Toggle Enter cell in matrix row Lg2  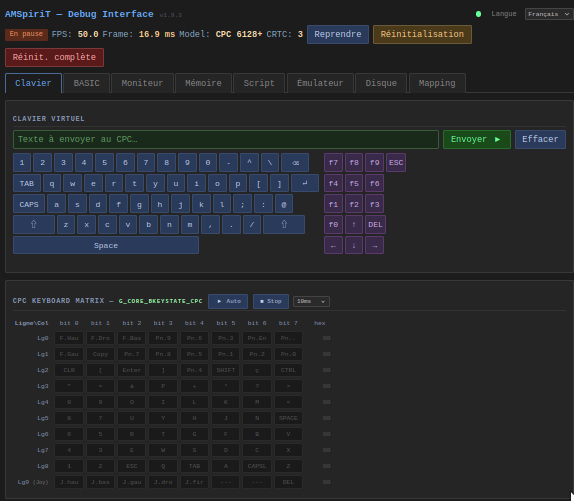tap(132, 370)
